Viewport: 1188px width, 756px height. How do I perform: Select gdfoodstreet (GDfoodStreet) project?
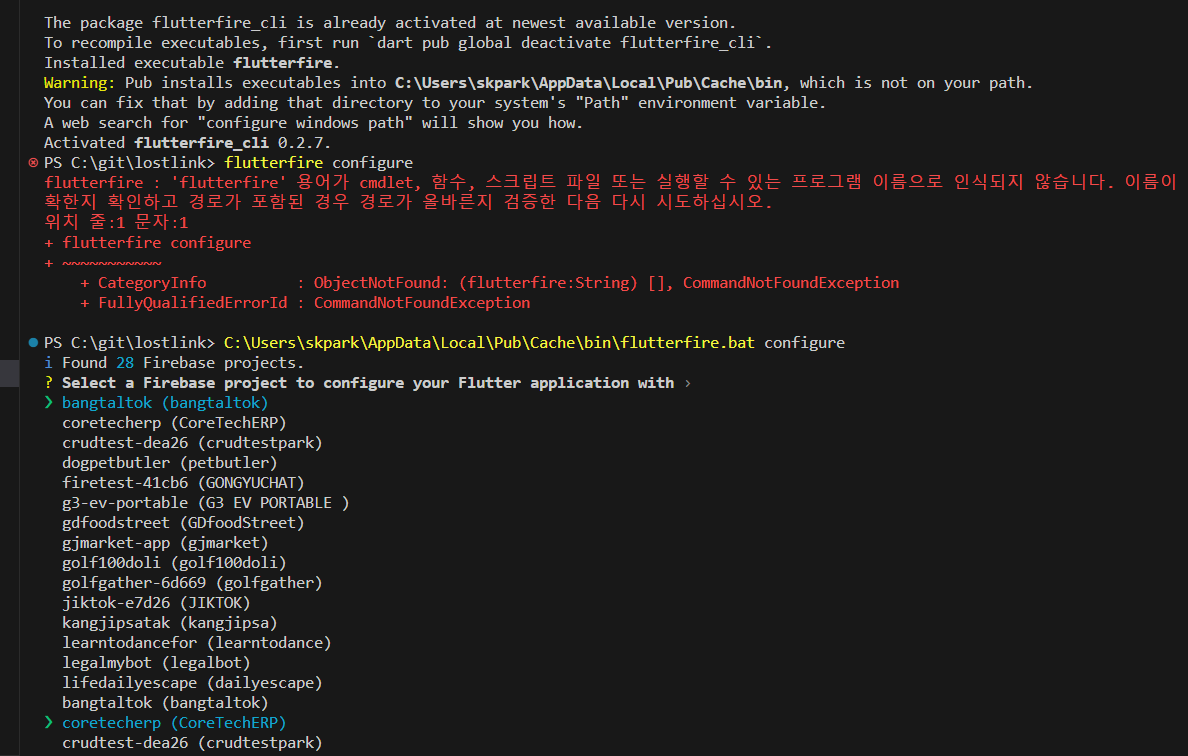[x=183, y=523]
